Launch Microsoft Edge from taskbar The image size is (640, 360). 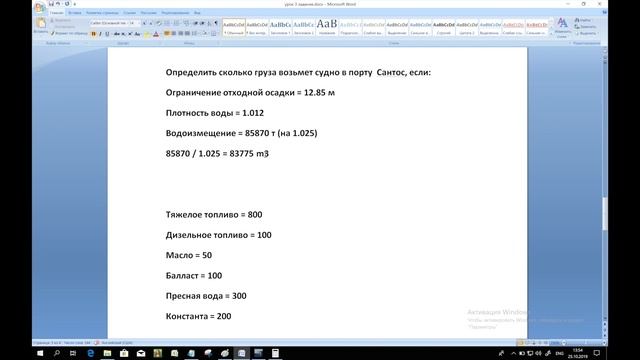pos(91,353)
